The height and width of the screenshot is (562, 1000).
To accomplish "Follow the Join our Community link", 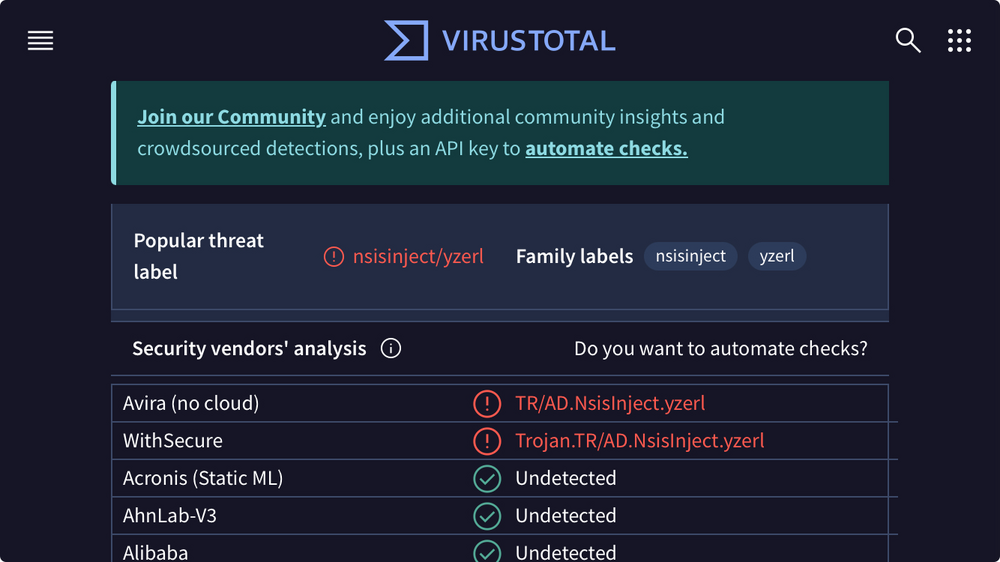I will click(232, 117).
